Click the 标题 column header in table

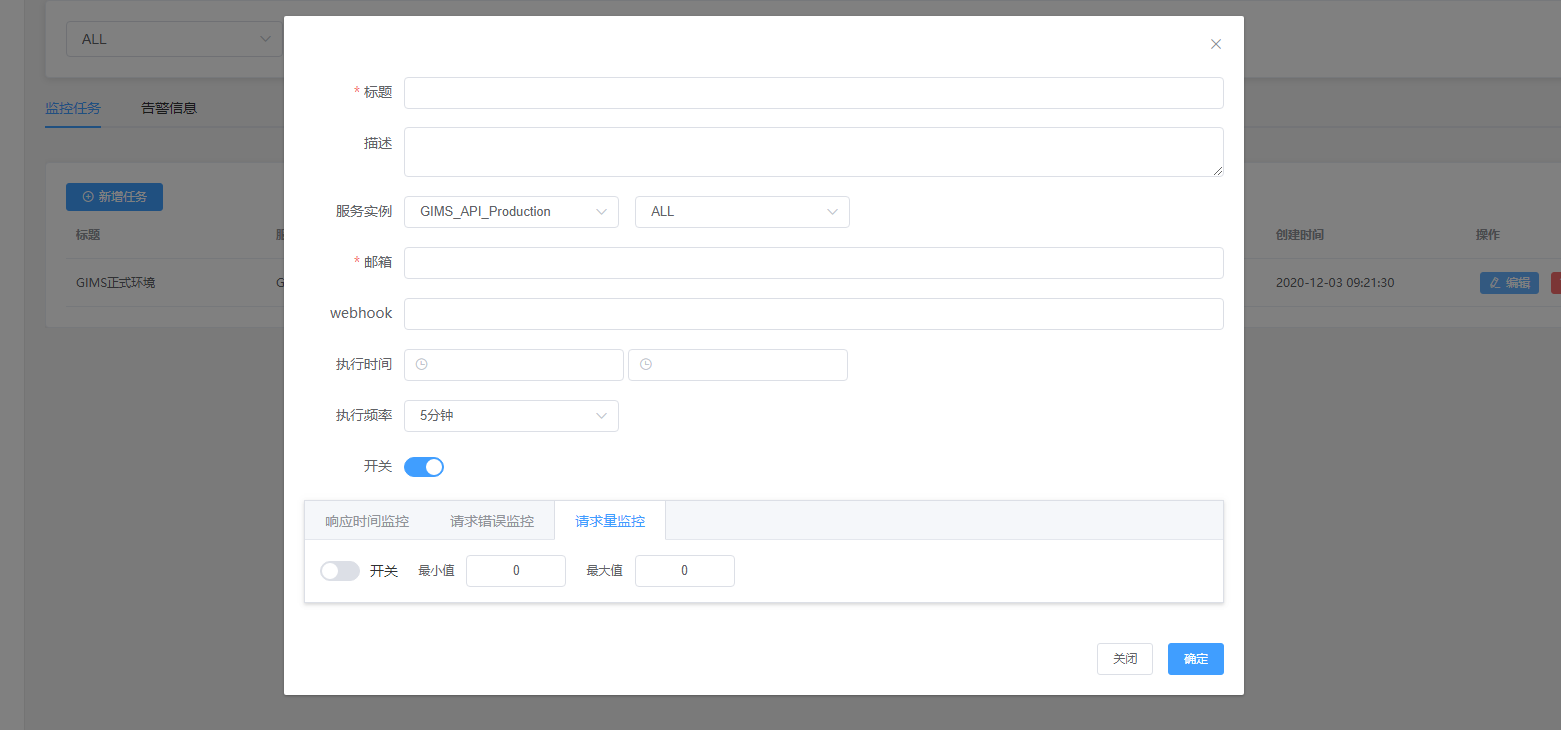pyautogui.click(x=88, y=235)
